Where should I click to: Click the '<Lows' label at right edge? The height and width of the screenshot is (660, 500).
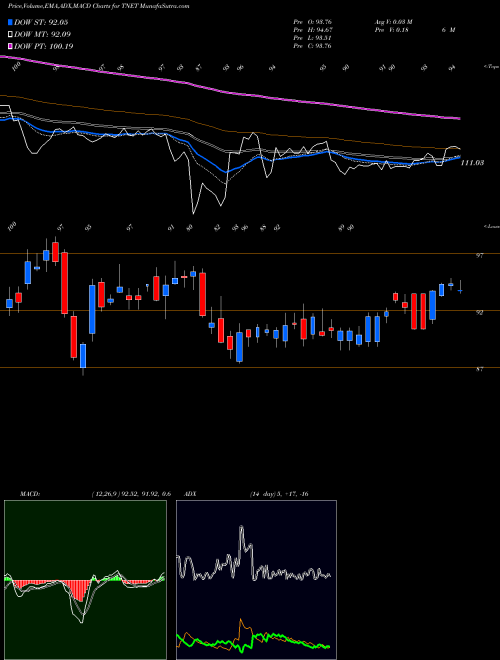pos(491,227)
